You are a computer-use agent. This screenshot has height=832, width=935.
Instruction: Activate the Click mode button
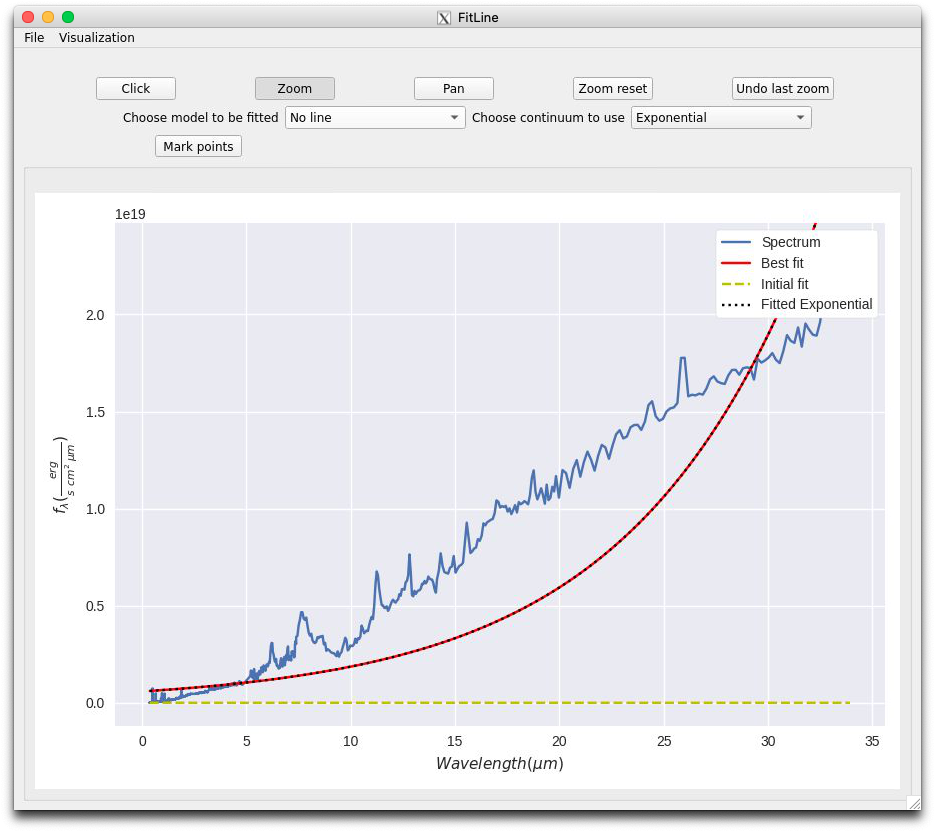point(136,88)
